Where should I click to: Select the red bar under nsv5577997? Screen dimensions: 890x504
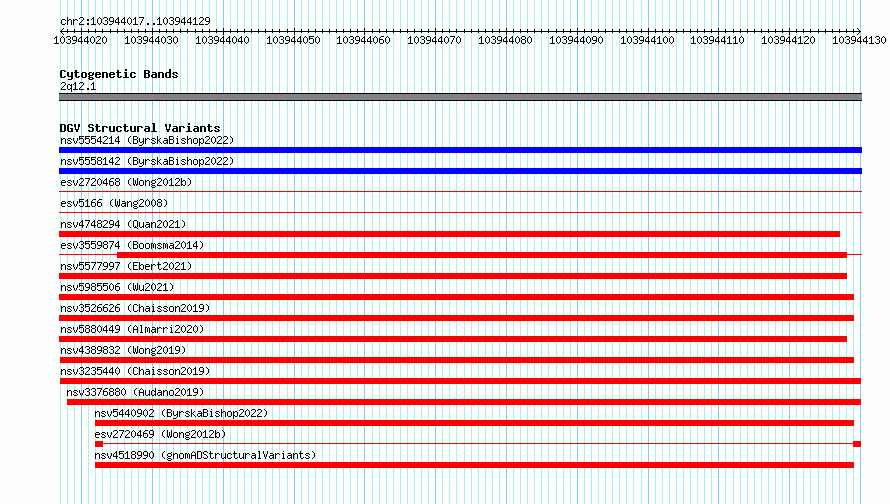(453, 276)
